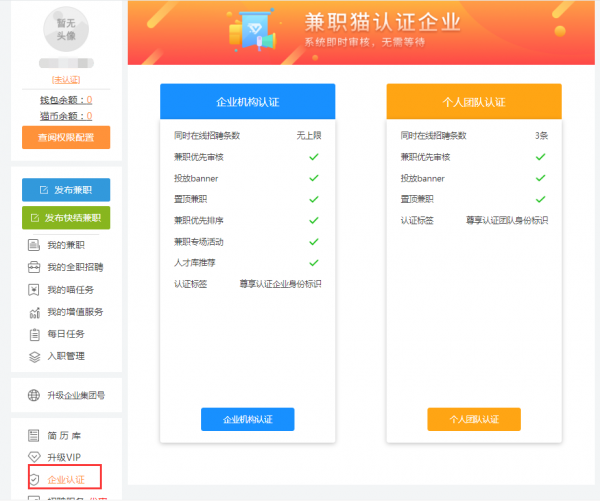Screen dimensions: 600x501
Task: Click checkmark beside 人才库推荐
Action: (x=314, y=263)
